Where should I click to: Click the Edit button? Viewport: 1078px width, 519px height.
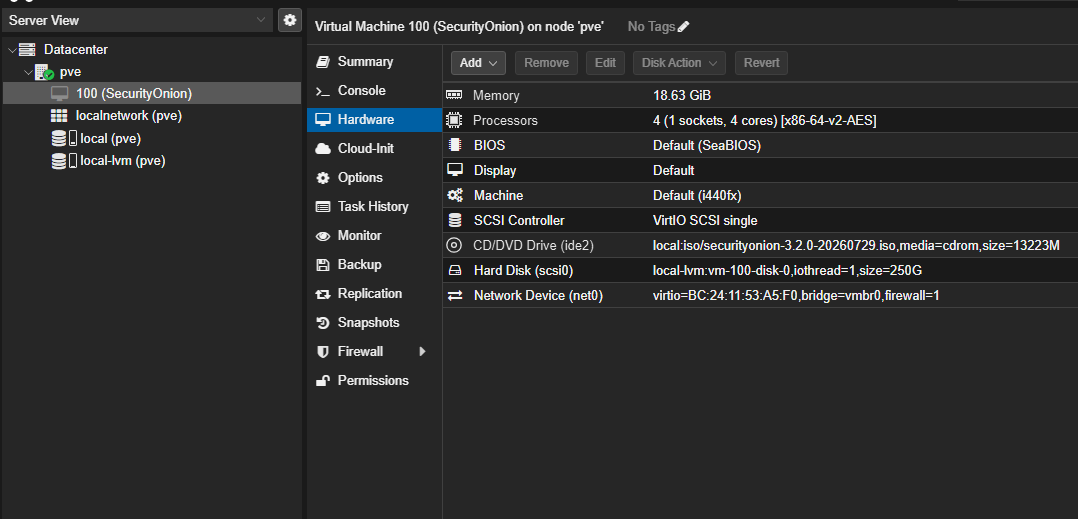click(605, 63)
